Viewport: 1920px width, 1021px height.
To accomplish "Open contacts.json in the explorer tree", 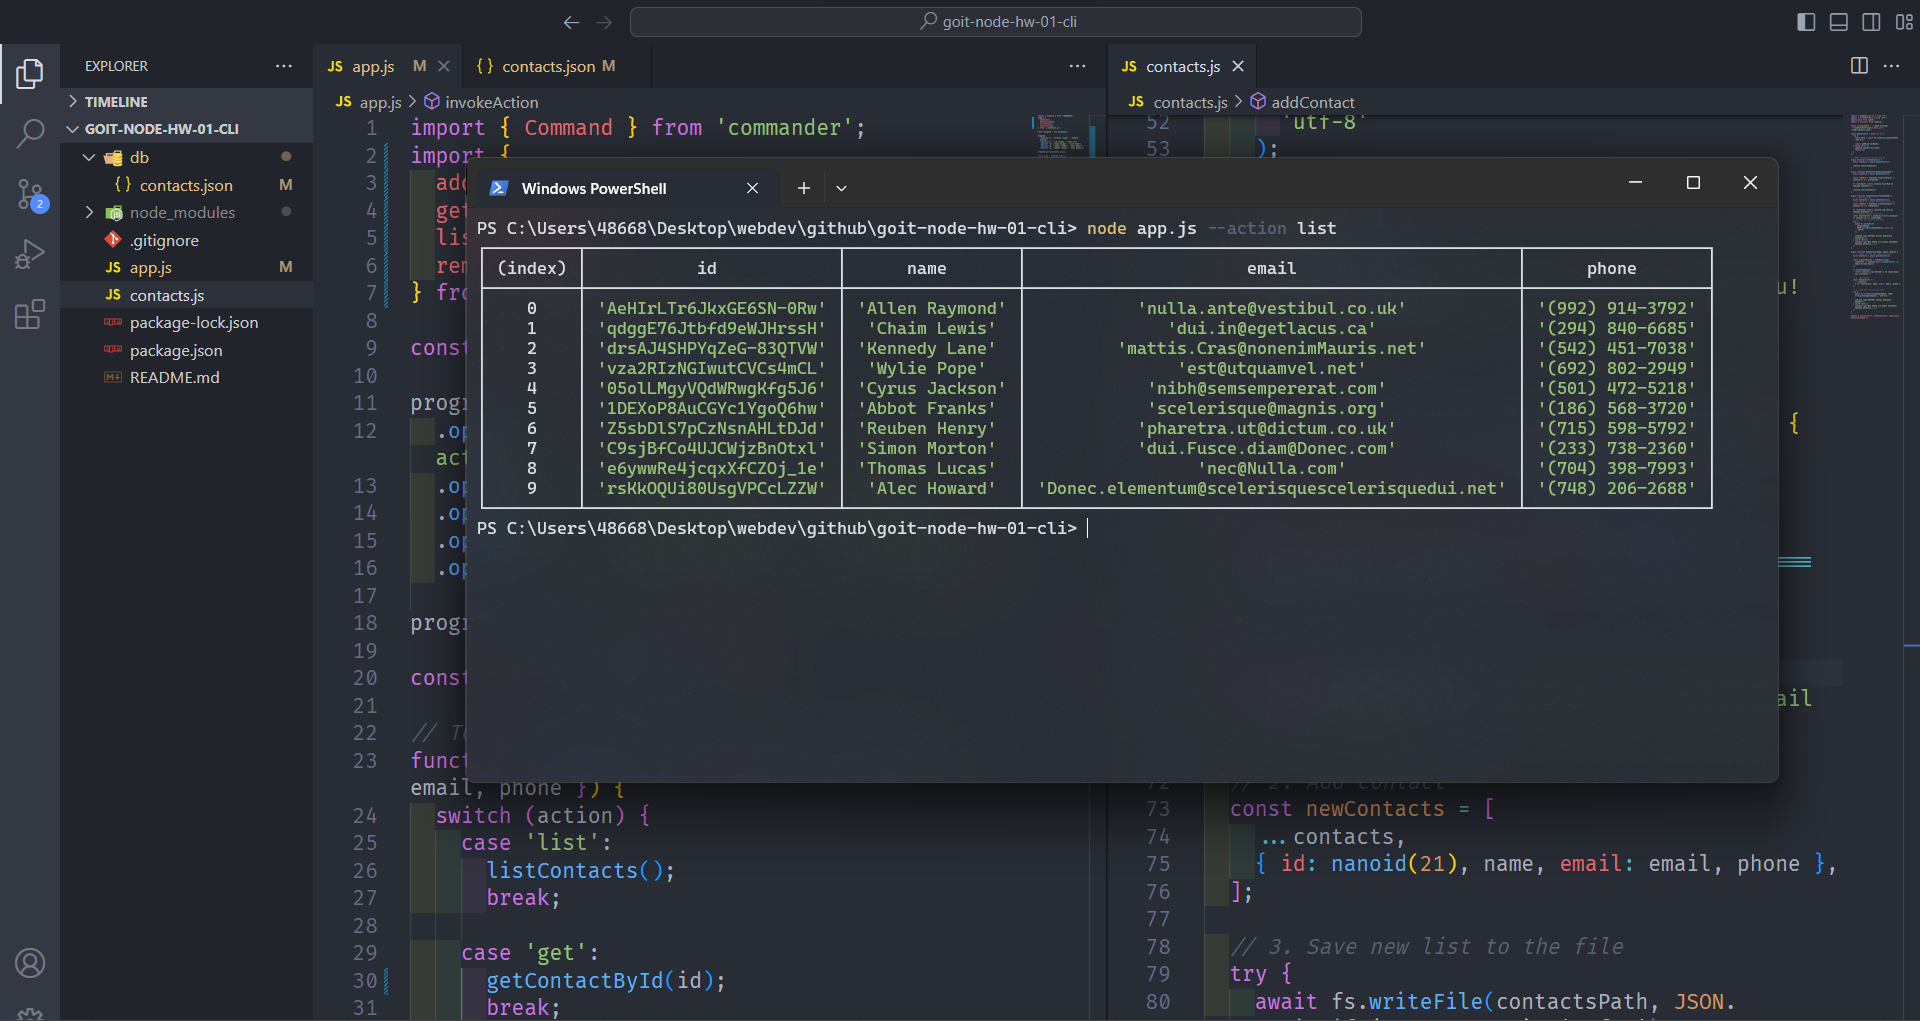I will pos(188,185).
